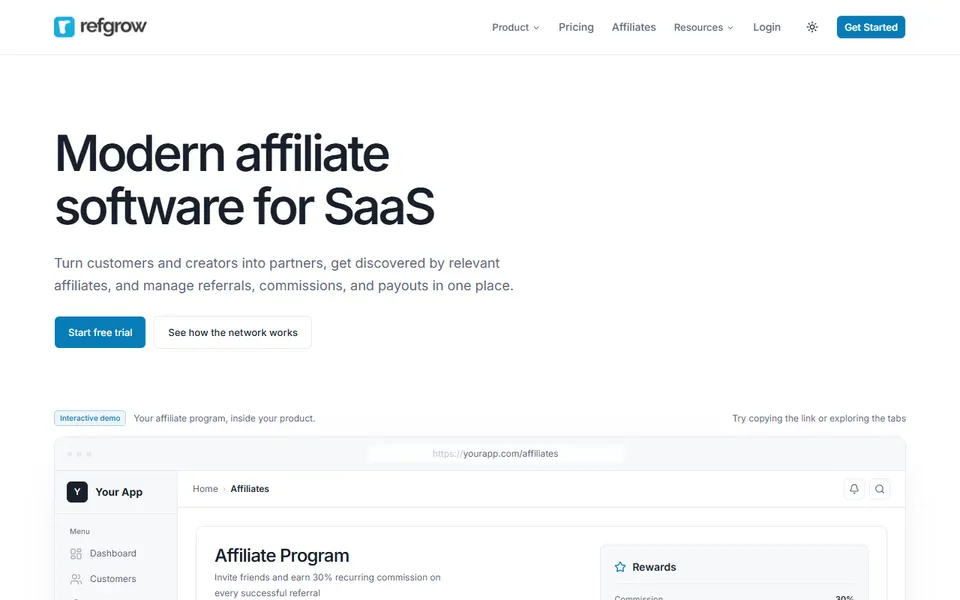Click the Affiliate Program heading
960x600 pixels.
coord(282,555)
